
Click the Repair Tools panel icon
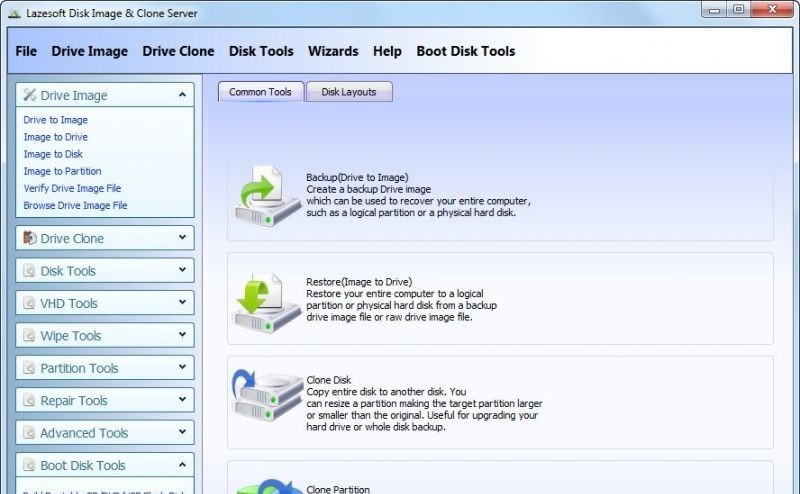pyautogui.click(x=30, y=400)
